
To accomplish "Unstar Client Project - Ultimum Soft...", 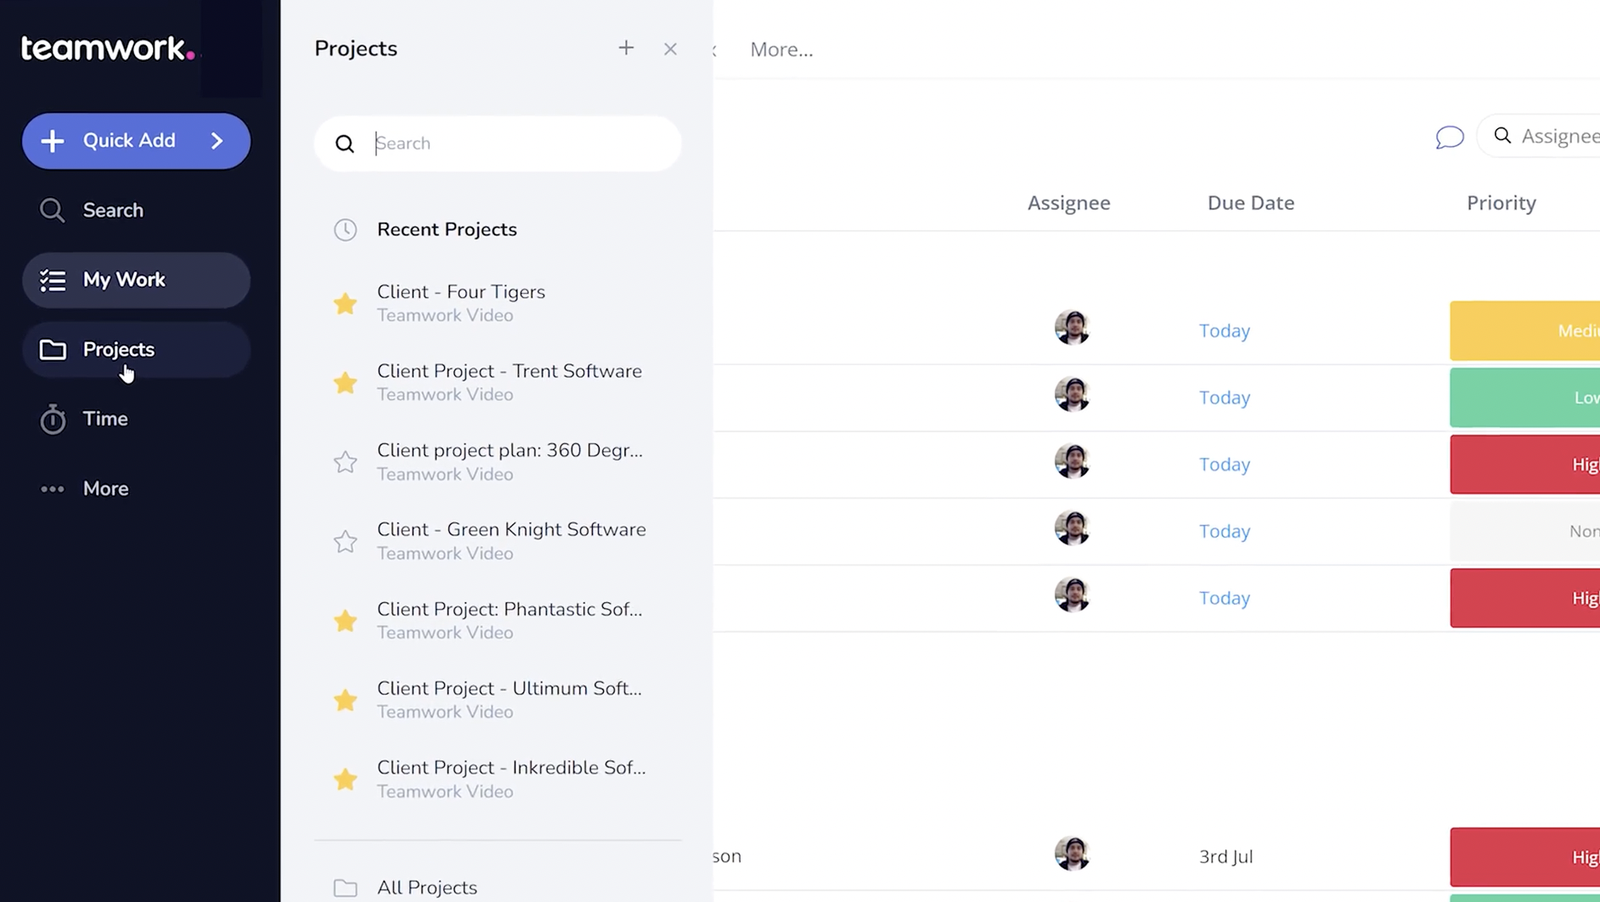I will [x=345, y=700].
